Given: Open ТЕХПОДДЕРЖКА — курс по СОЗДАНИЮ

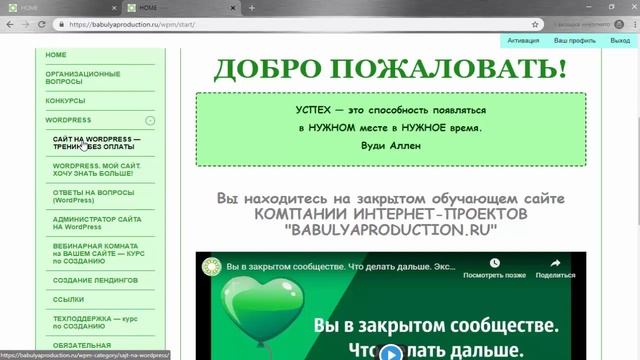Looking at the screenshot, I should 95,322.
